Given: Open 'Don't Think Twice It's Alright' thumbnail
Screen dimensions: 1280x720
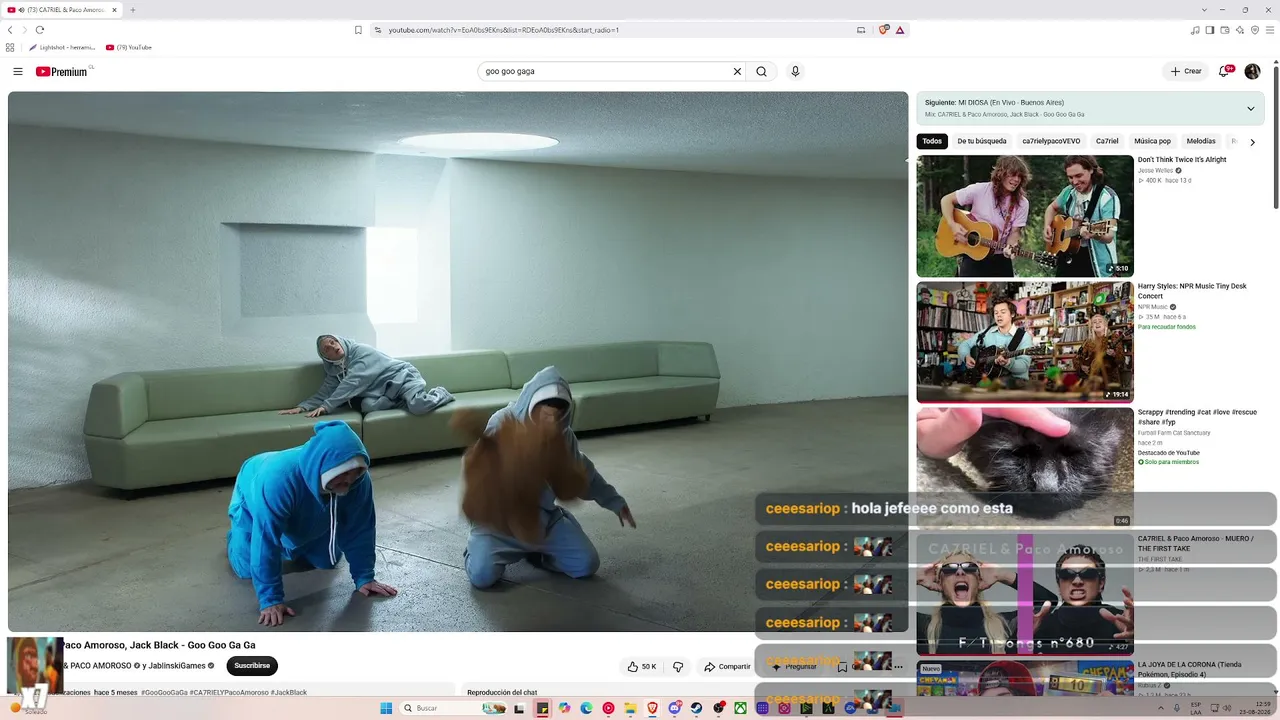Looking at the screenshot, I should click(1025, 216).
